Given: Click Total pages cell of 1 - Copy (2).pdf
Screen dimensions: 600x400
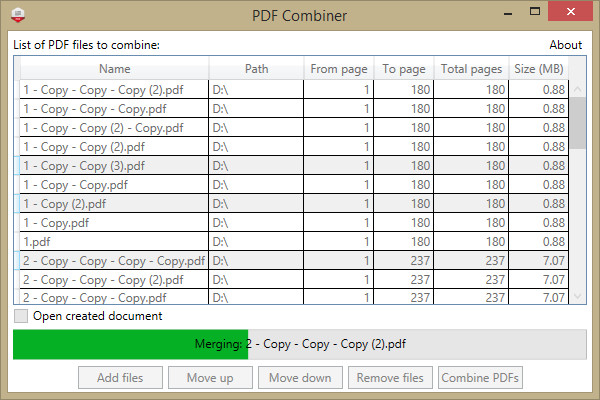Looking at the screenshot, I should click(471, 204).
